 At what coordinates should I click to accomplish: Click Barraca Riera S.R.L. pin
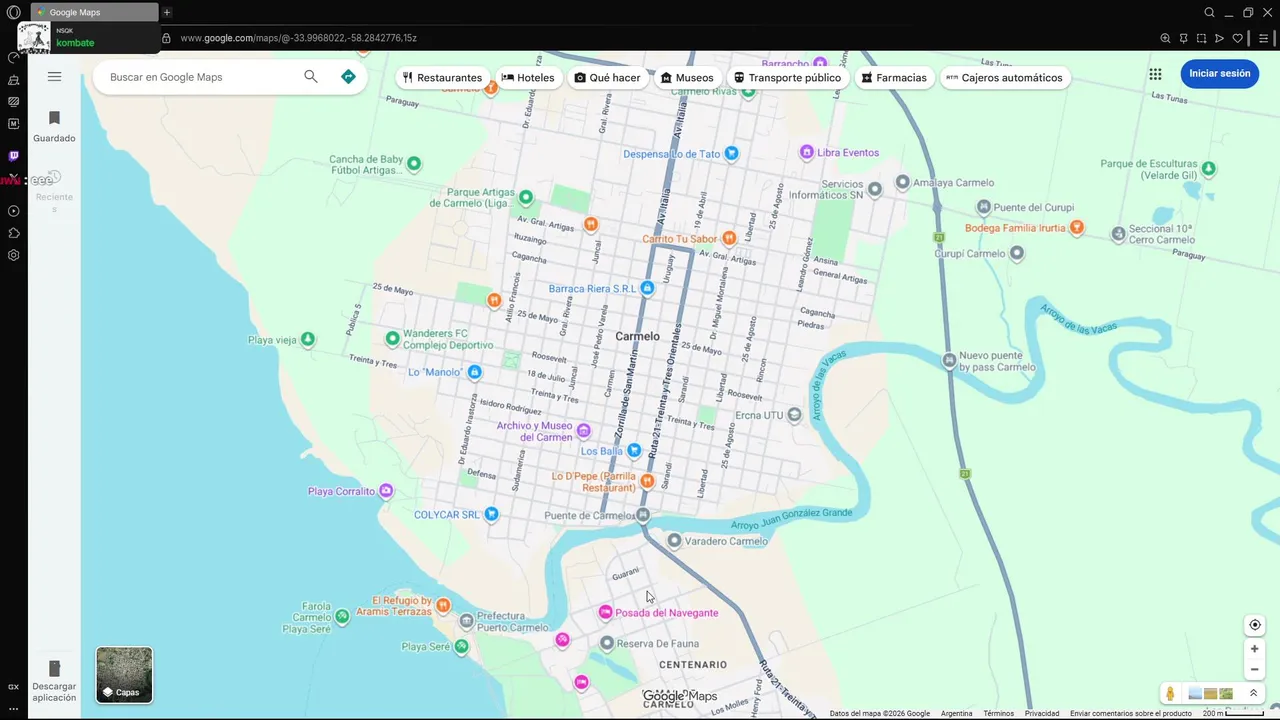[x=647, y=288]
